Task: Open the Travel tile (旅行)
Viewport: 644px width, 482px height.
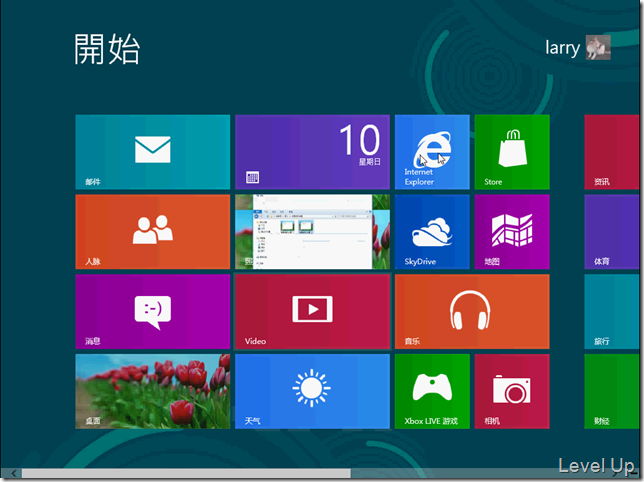Action: click(x=612, y=311)
